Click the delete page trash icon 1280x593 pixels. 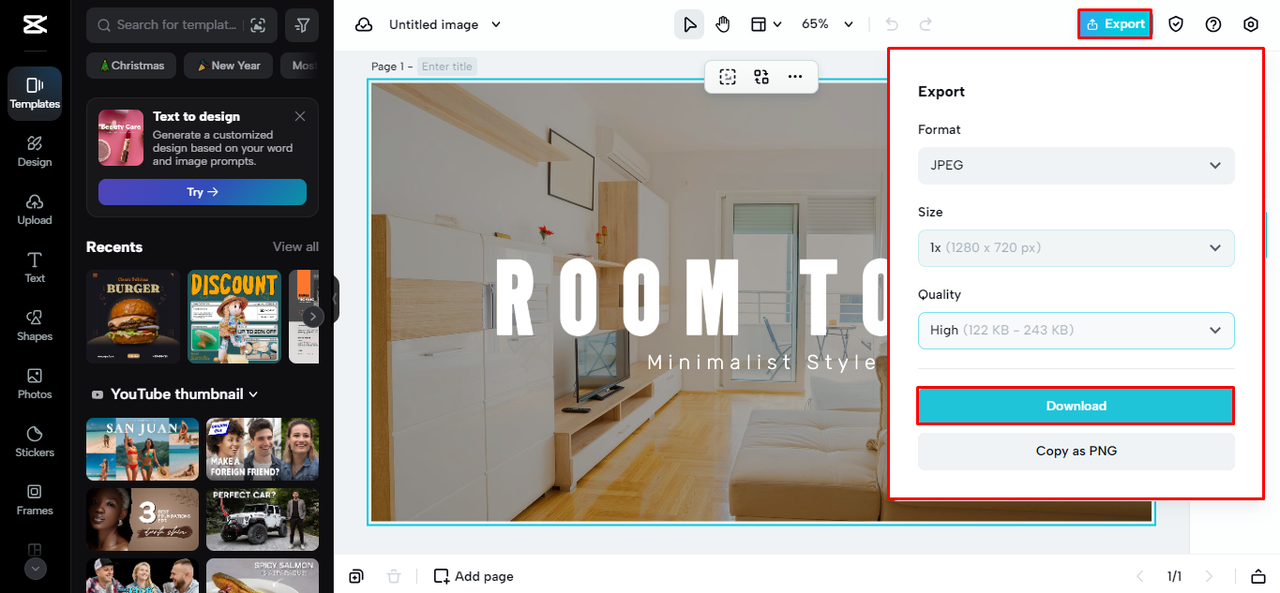[394, 576]
